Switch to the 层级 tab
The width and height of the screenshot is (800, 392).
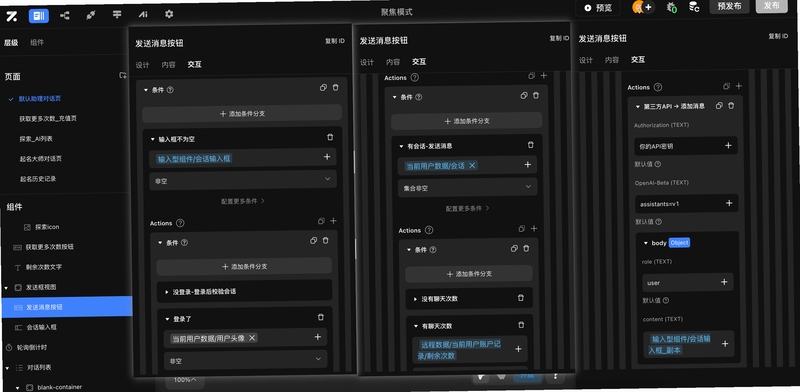11,43
